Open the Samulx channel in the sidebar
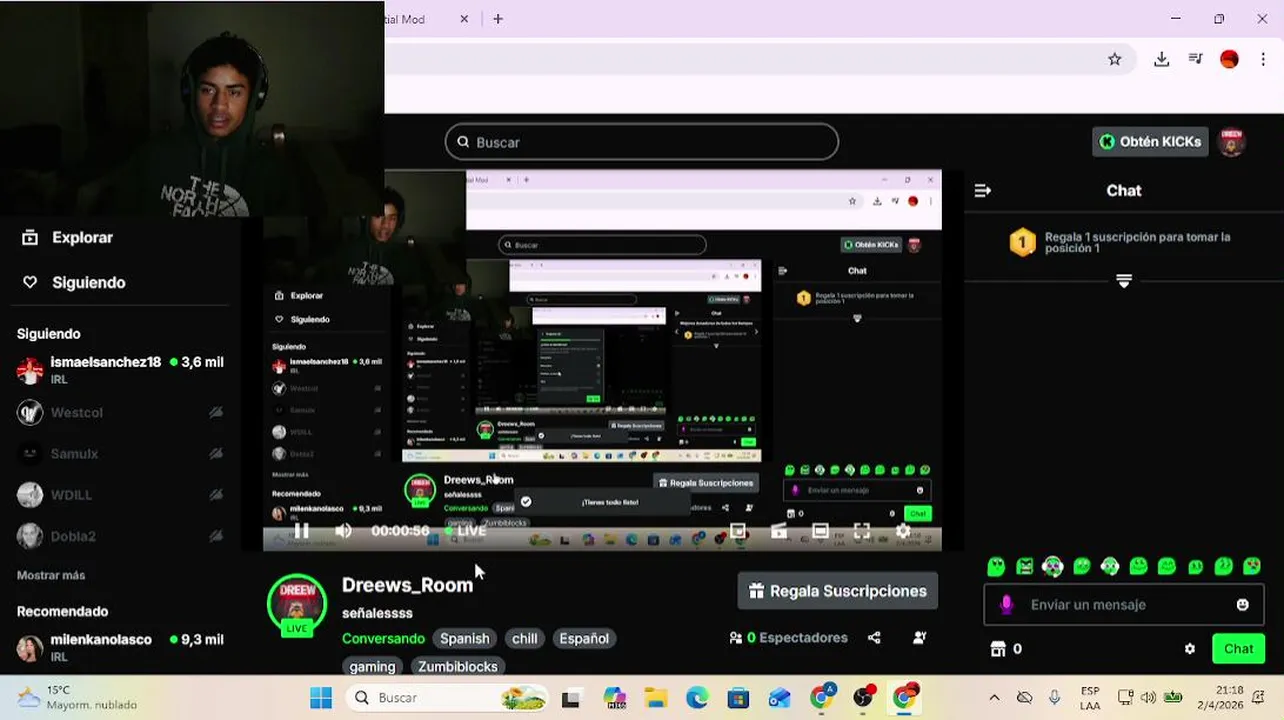 pyautogui.click(x=120, y=453)
